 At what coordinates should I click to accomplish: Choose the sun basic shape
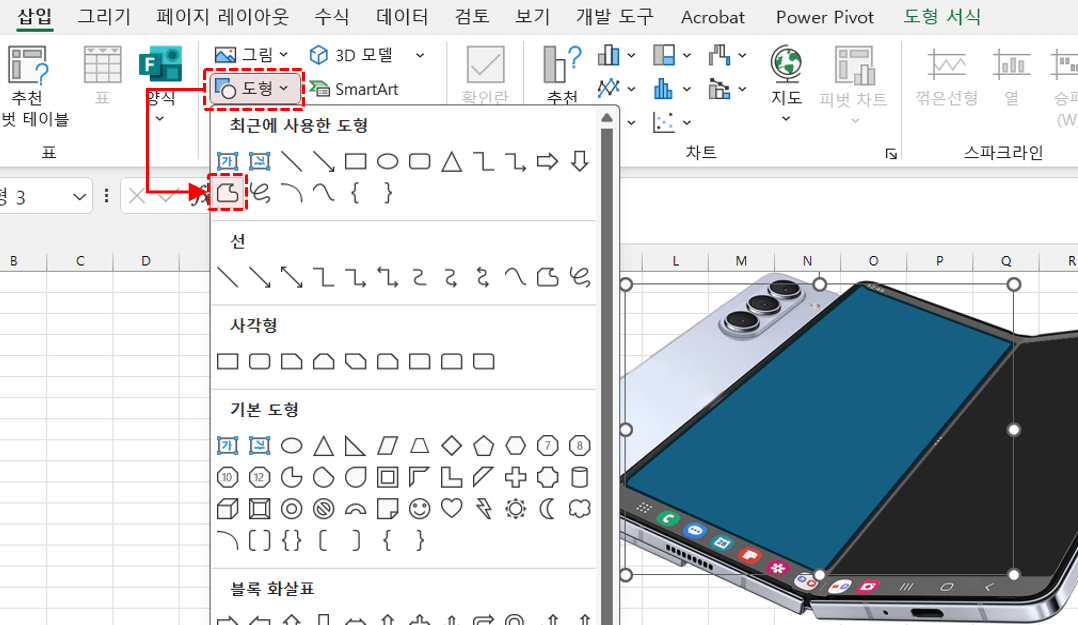[516, 509]
